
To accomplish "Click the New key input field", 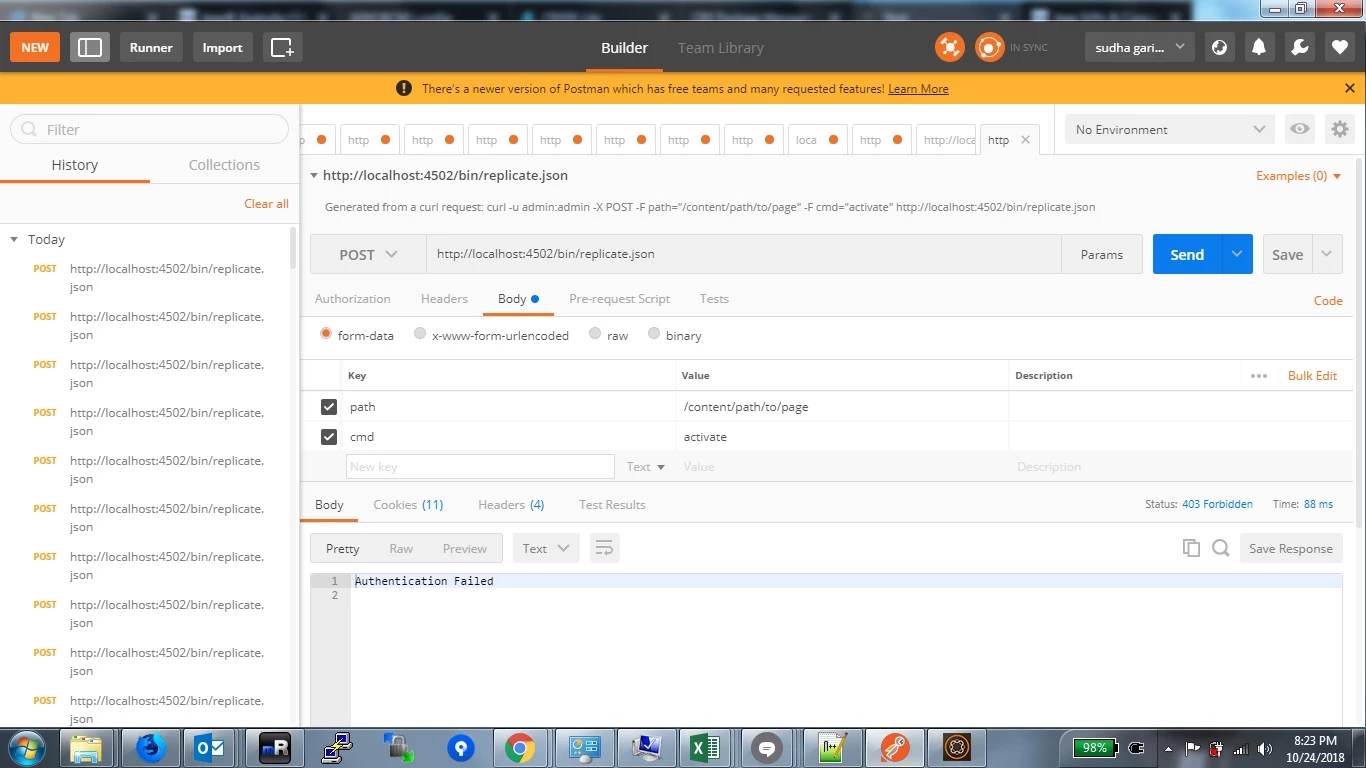I will click(480, 467).
